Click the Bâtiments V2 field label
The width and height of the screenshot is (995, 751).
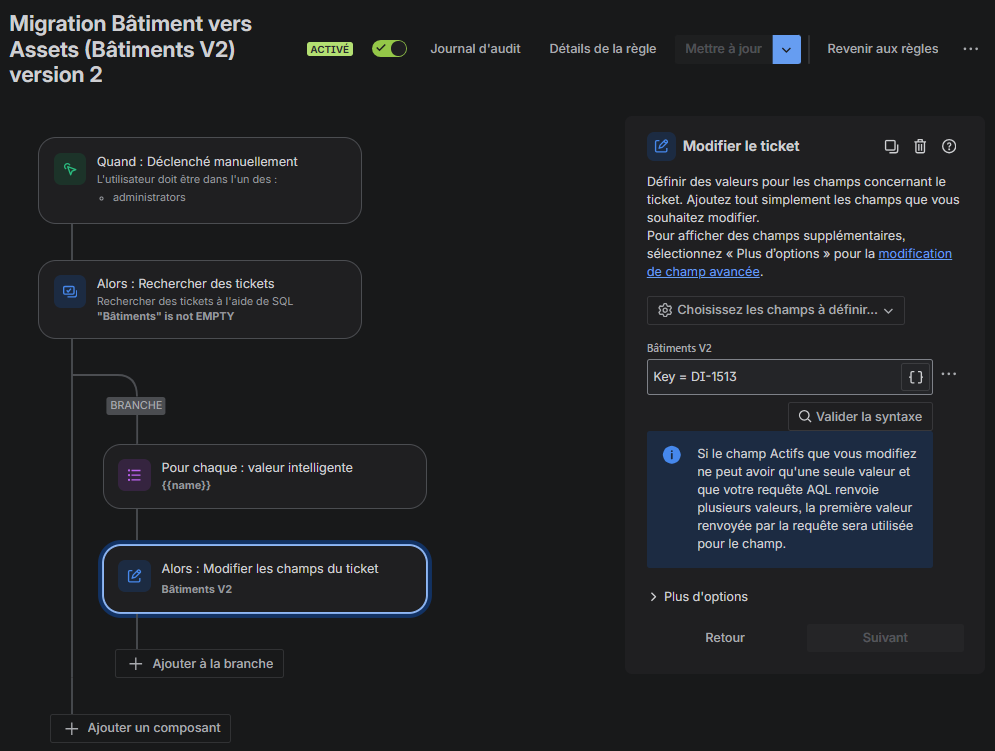679,349
